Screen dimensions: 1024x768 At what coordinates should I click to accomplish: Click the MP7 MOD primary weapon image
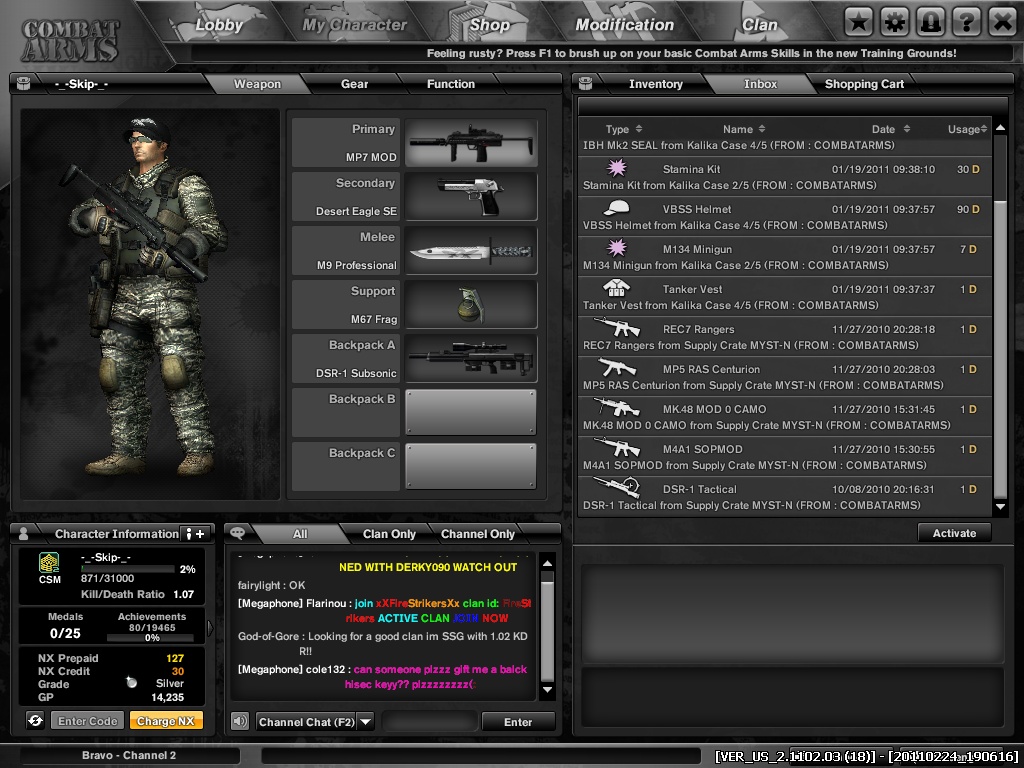tap(471, 142)
